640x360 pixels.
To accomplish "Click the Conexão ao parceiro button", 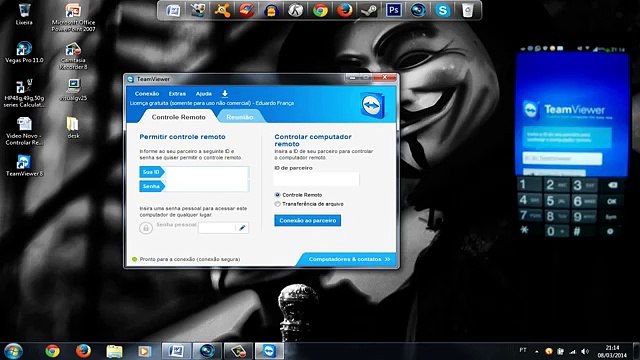I will click(x=307, y=220).
